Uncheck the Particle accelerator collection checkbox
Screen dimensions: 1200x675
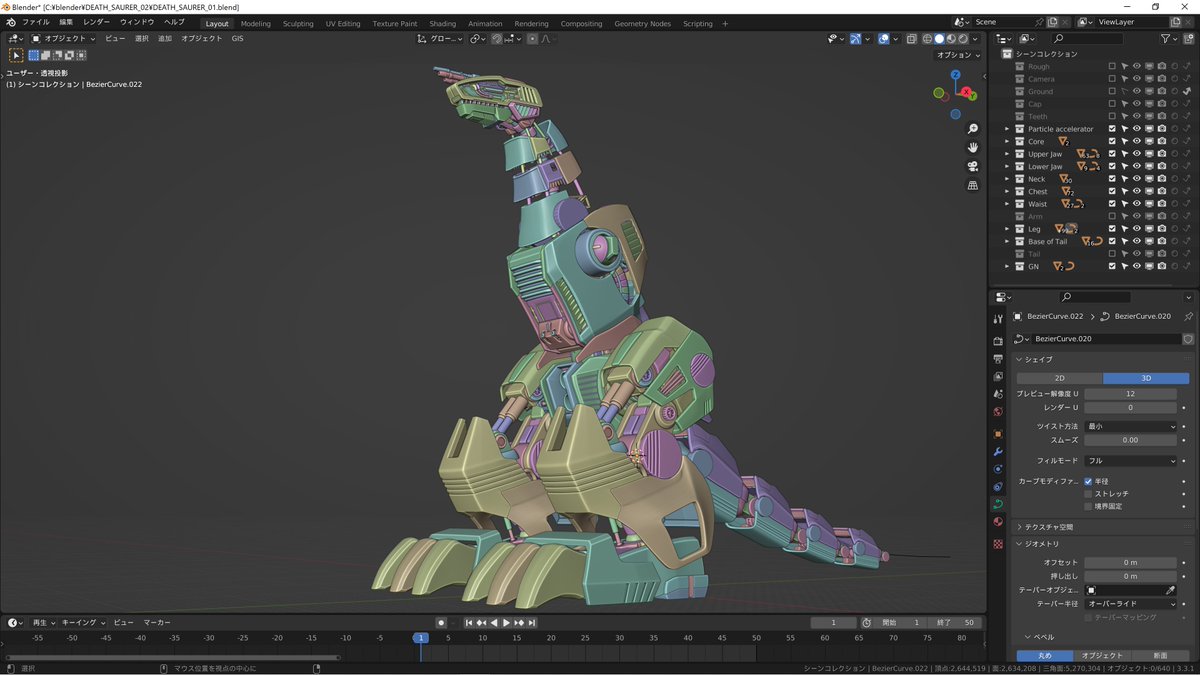(x=1112, y=129)
